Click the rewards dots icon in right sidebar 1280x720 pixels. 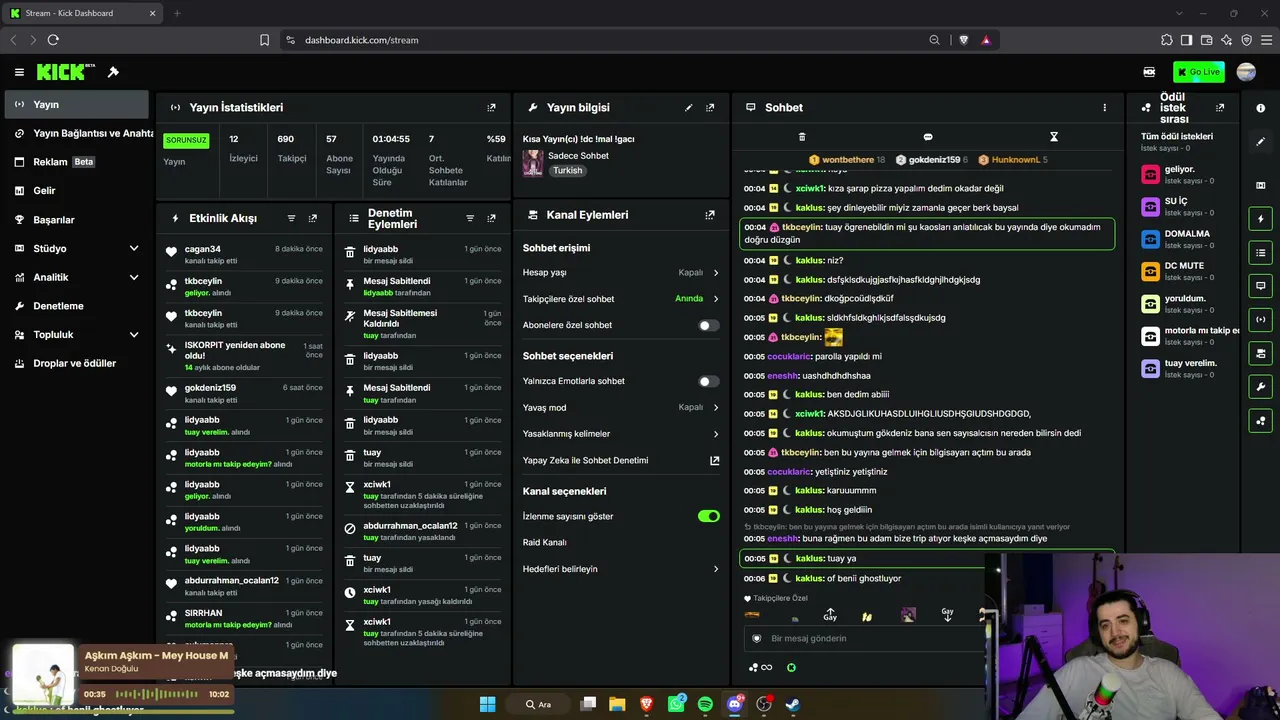(1260, 421)
